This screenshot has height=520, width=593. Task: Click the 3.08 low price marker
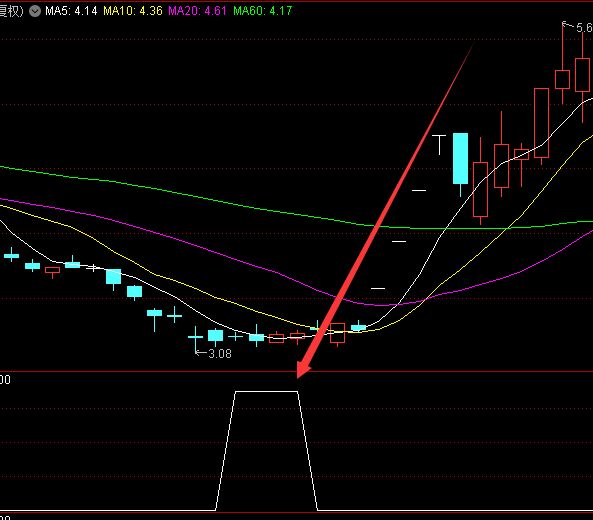pyautogui.click(x=219, y=354)
